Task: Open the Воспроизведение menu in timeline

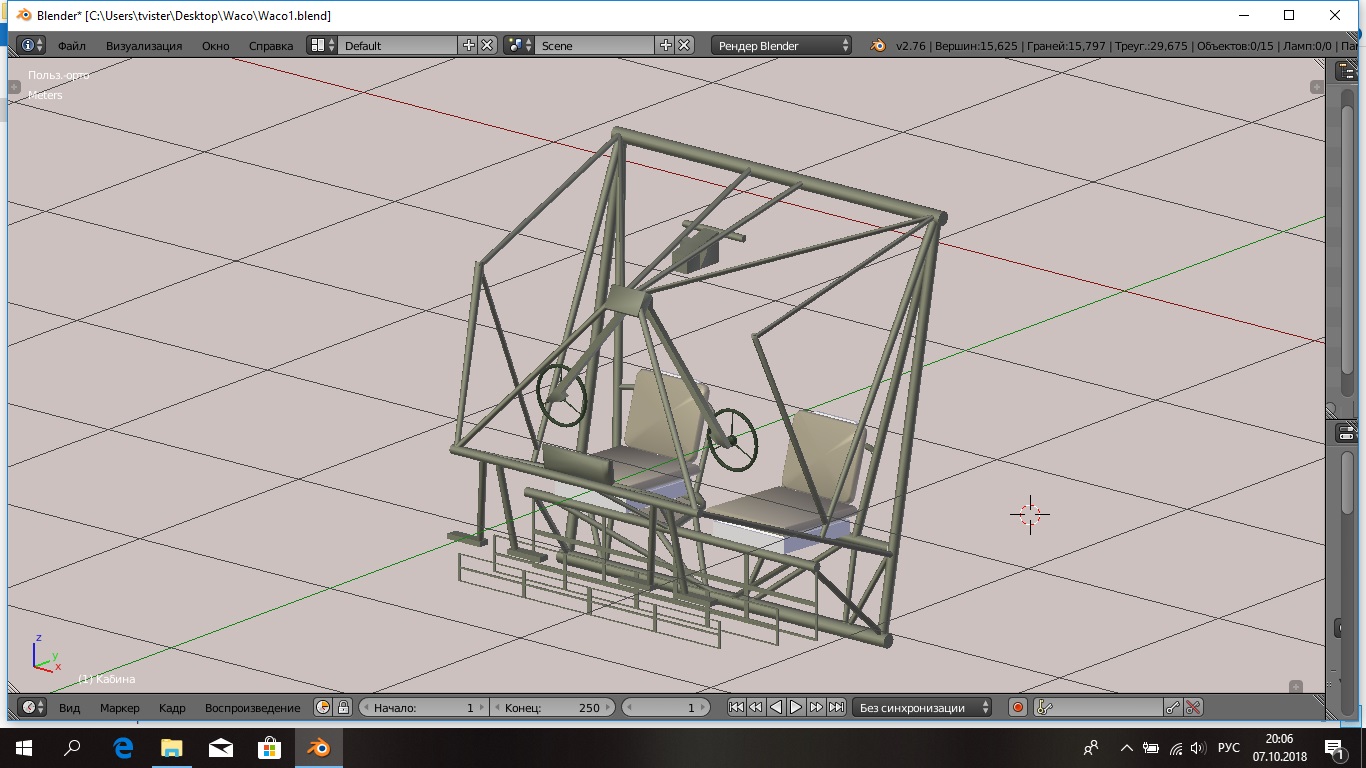Action: pyautogui.click(x=252, y=707)
